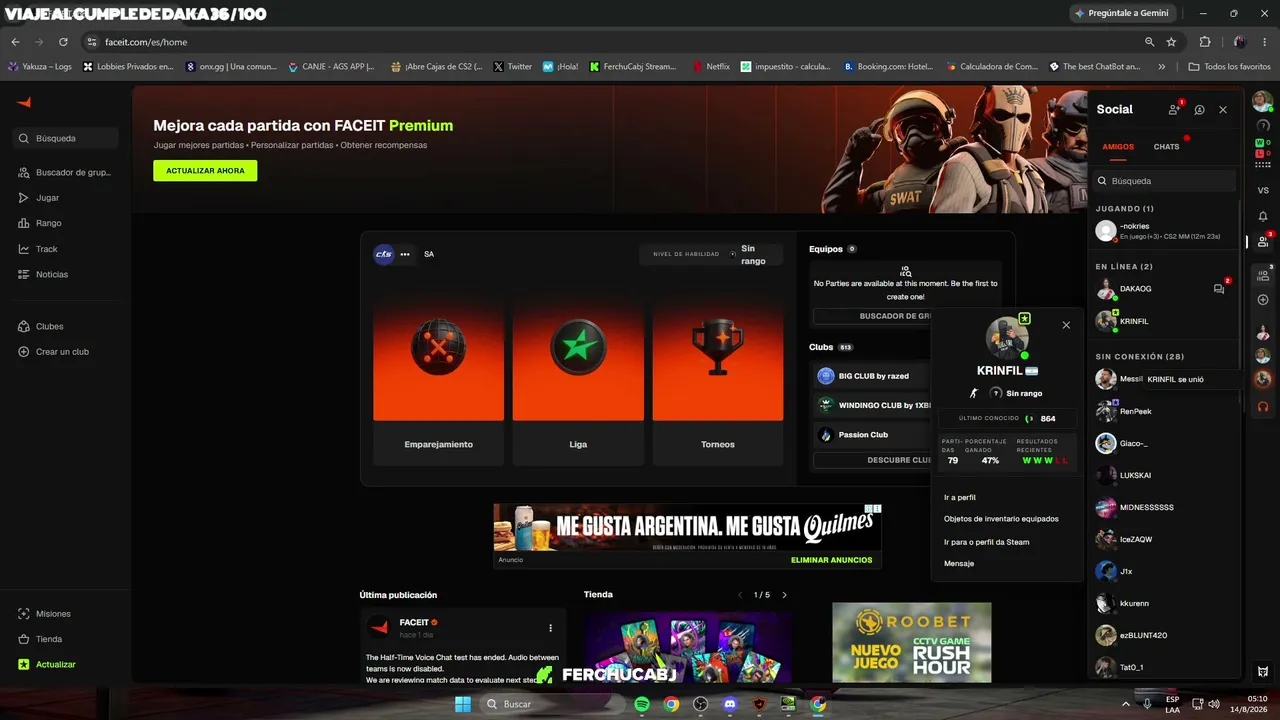
Task: Select offline friend IceZAQW
Action: click(x=1165, y=539)
